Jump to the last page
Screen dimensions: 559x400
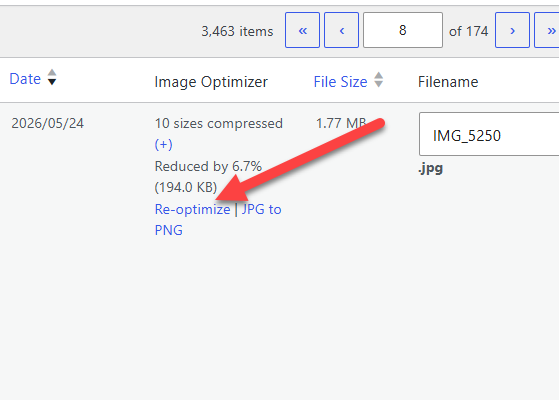[x=547, y=30]
